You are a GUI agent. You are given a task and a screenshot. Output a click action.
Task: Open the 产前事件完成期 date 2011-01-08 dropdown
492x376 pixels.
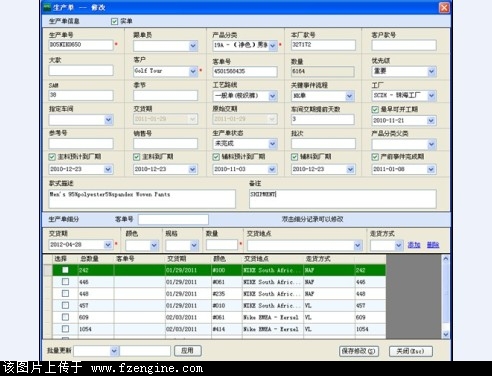431,169
